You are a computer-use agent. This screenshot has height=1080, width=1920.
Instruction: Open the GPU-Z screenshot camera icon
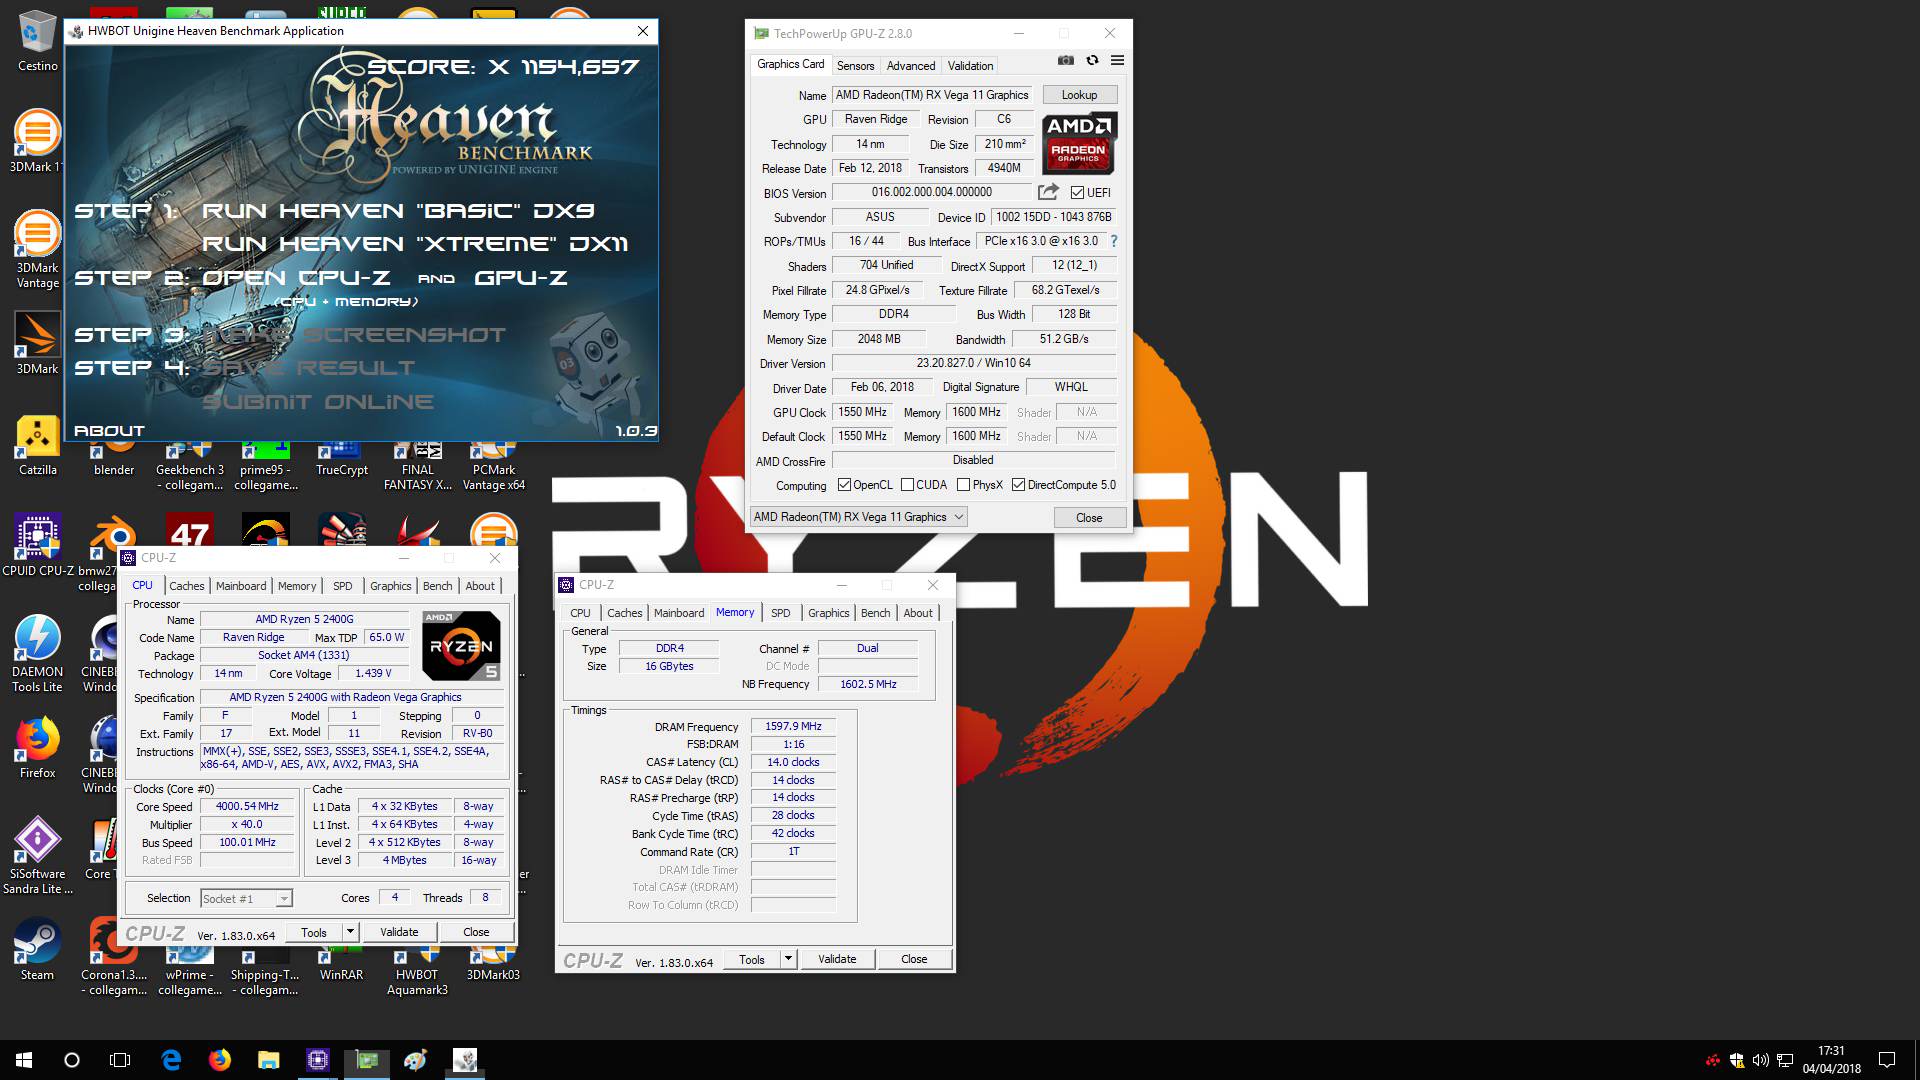[x=1066, y=61]
